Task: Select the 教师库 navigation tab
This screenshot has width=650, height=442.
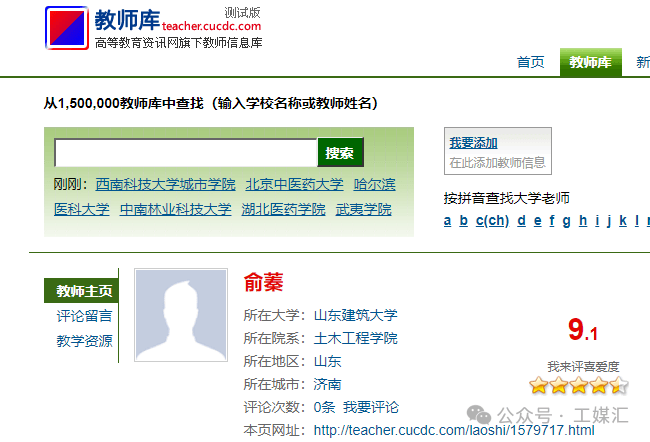Action: tap(590, 62)
